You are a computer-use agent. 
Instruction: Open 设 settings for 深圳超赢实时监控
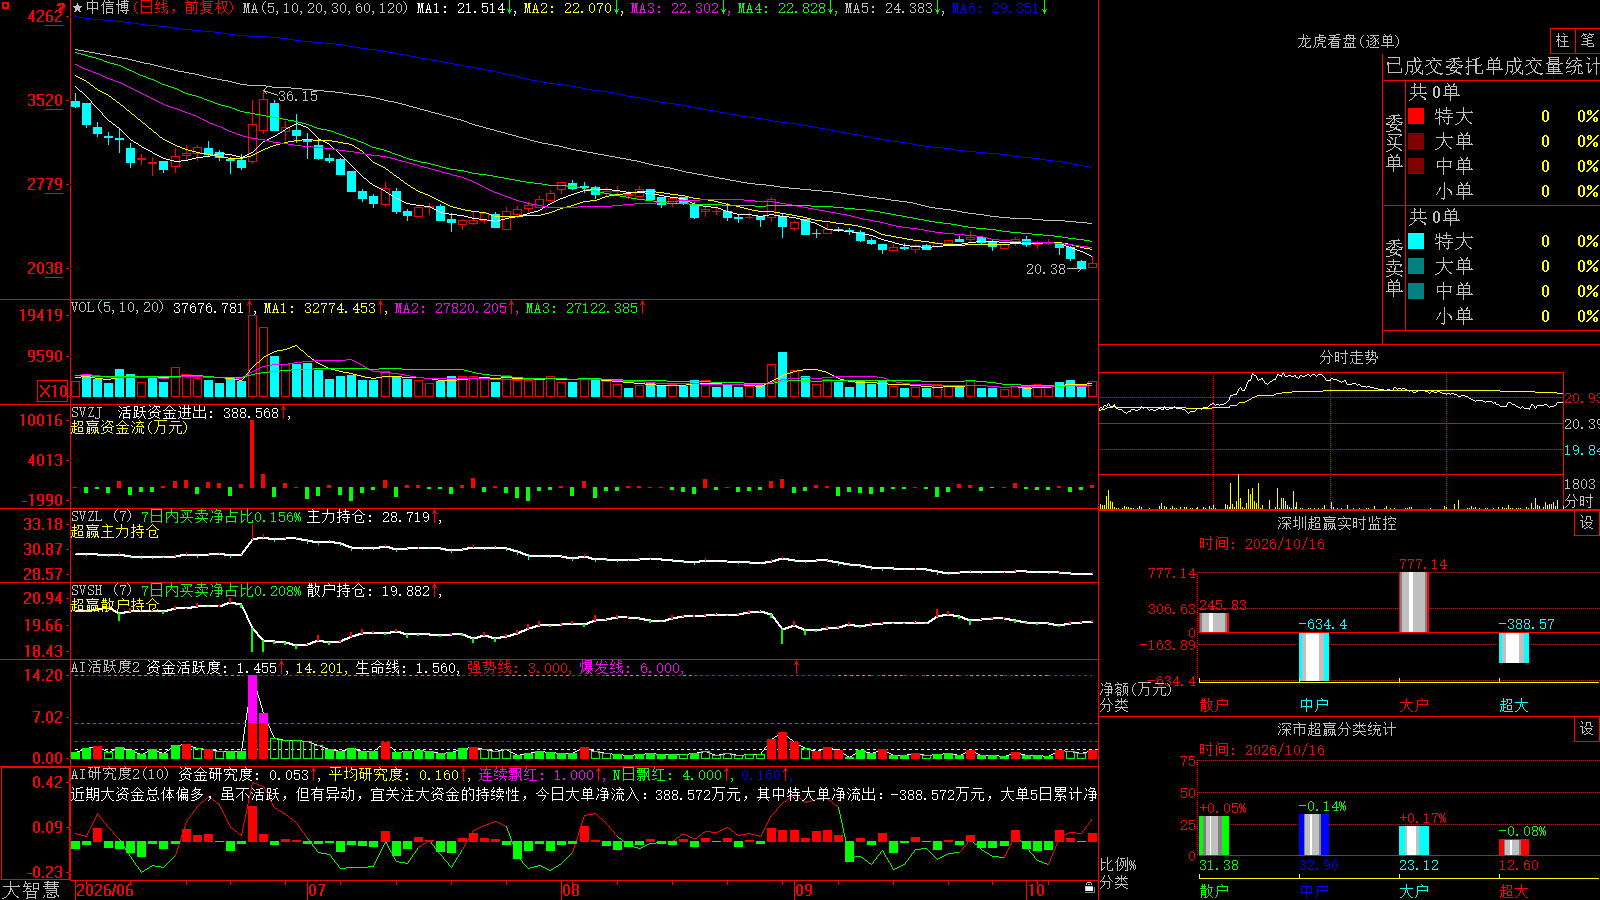click(x=1587, y=523)
